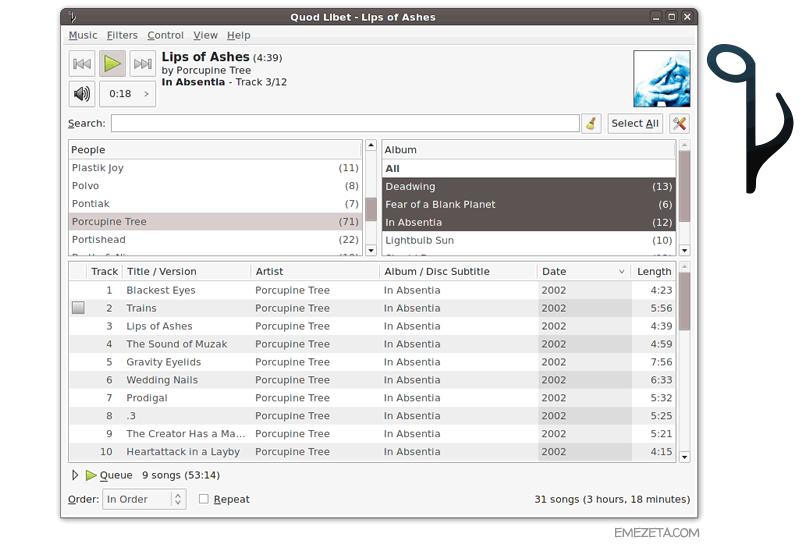This screenshot has width=800, height=550.
Task: Click the stop-after marker on Trains row
Action: [78, 308]
